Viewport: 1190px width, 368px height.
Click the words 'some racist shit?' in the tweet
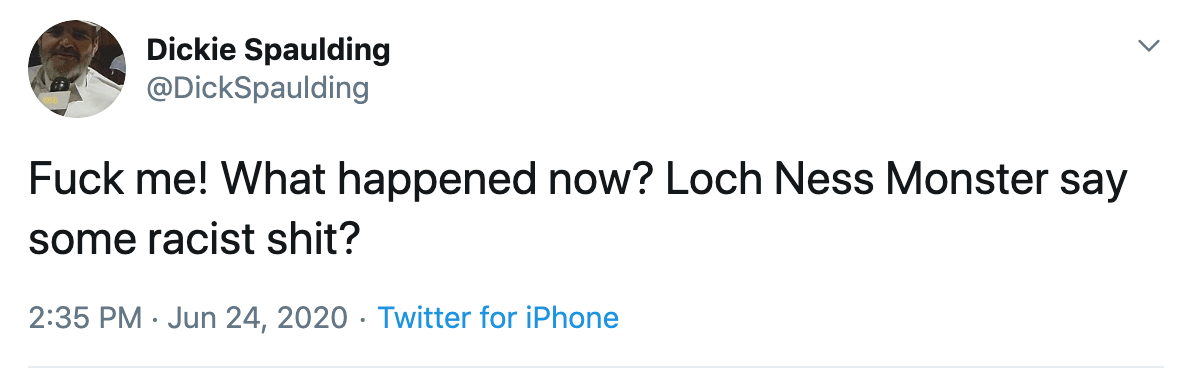(x=194, y=240)
